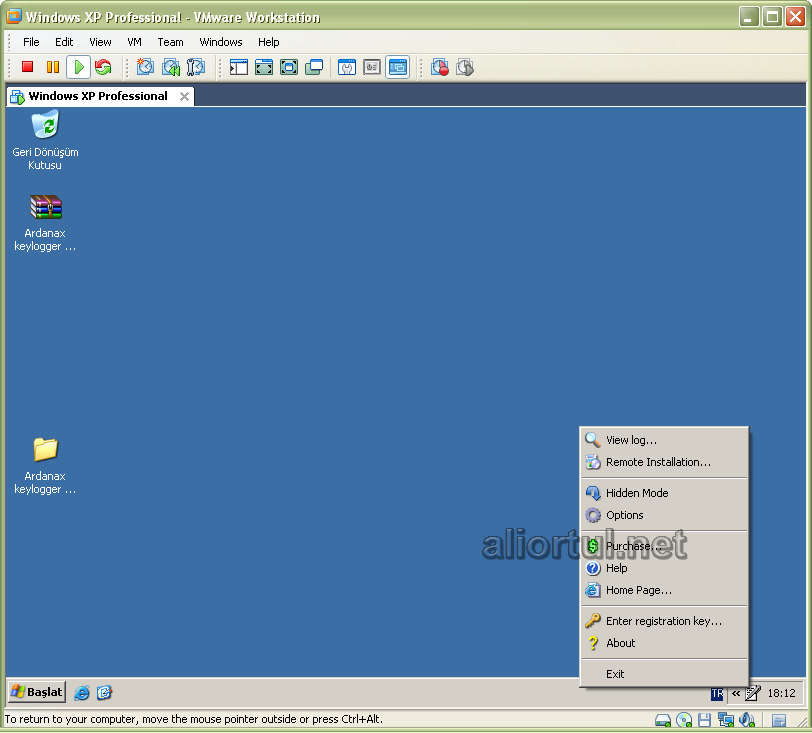Click Purchase… in the context menu
Viewport: 812px width, 733px height.
(664, 547)
